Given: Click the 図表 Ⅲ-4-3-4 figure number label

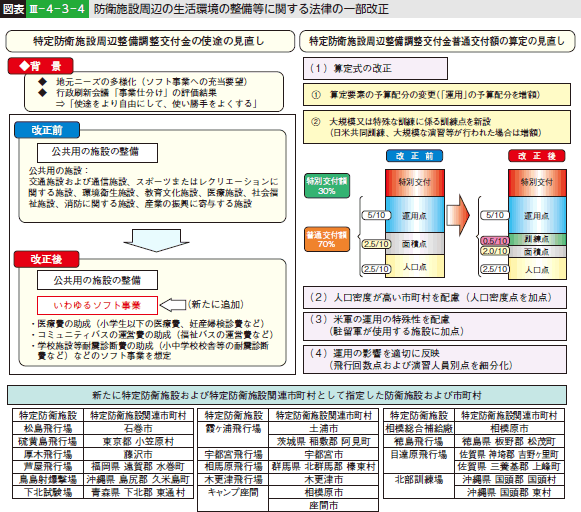Looking at the screenshot, I should point(44,9).
